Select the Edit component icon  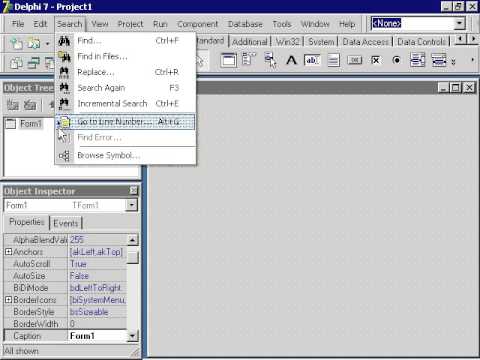point(312,60)
